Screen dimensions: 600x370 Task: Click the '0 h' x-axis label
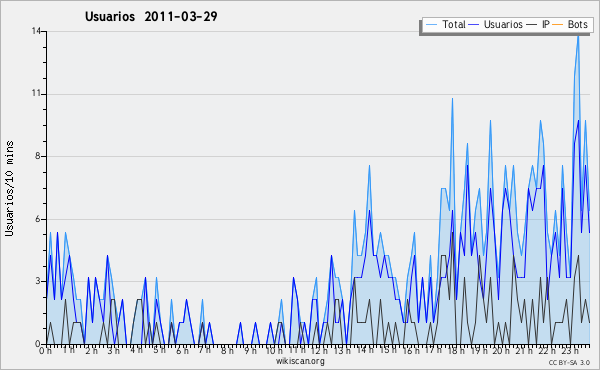coord(46,350)
